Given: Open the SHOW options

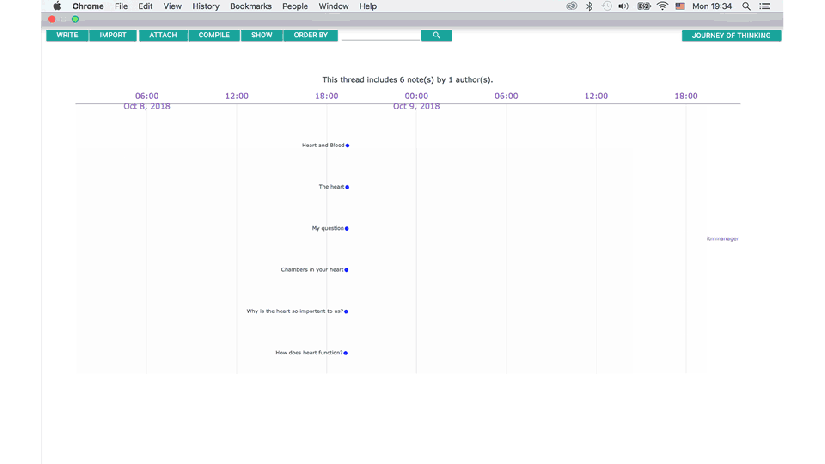Looking at the screenshot, I should tap(261, 35).
